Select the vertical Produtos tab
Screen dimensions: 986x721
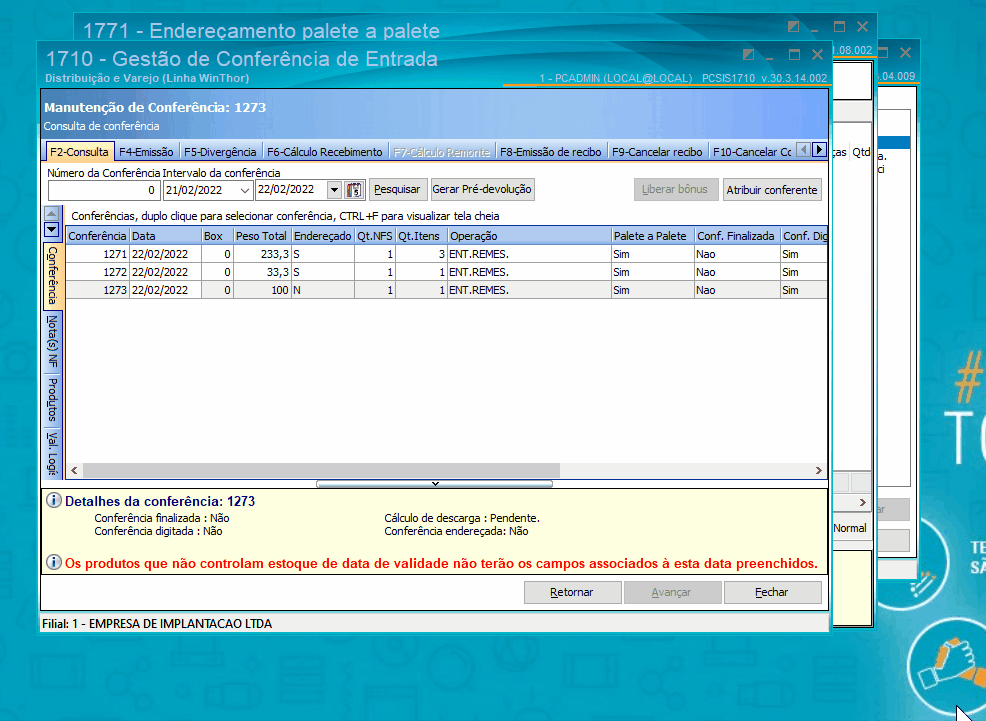(53, 400)
